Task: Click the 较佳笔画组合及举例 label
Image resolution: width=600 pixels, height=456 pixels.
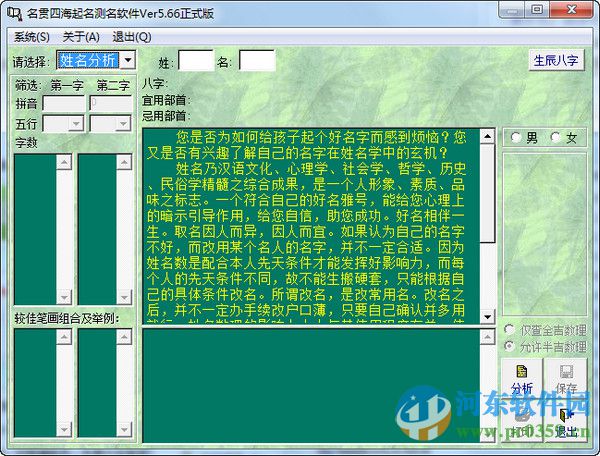Action: coord(67,318)
